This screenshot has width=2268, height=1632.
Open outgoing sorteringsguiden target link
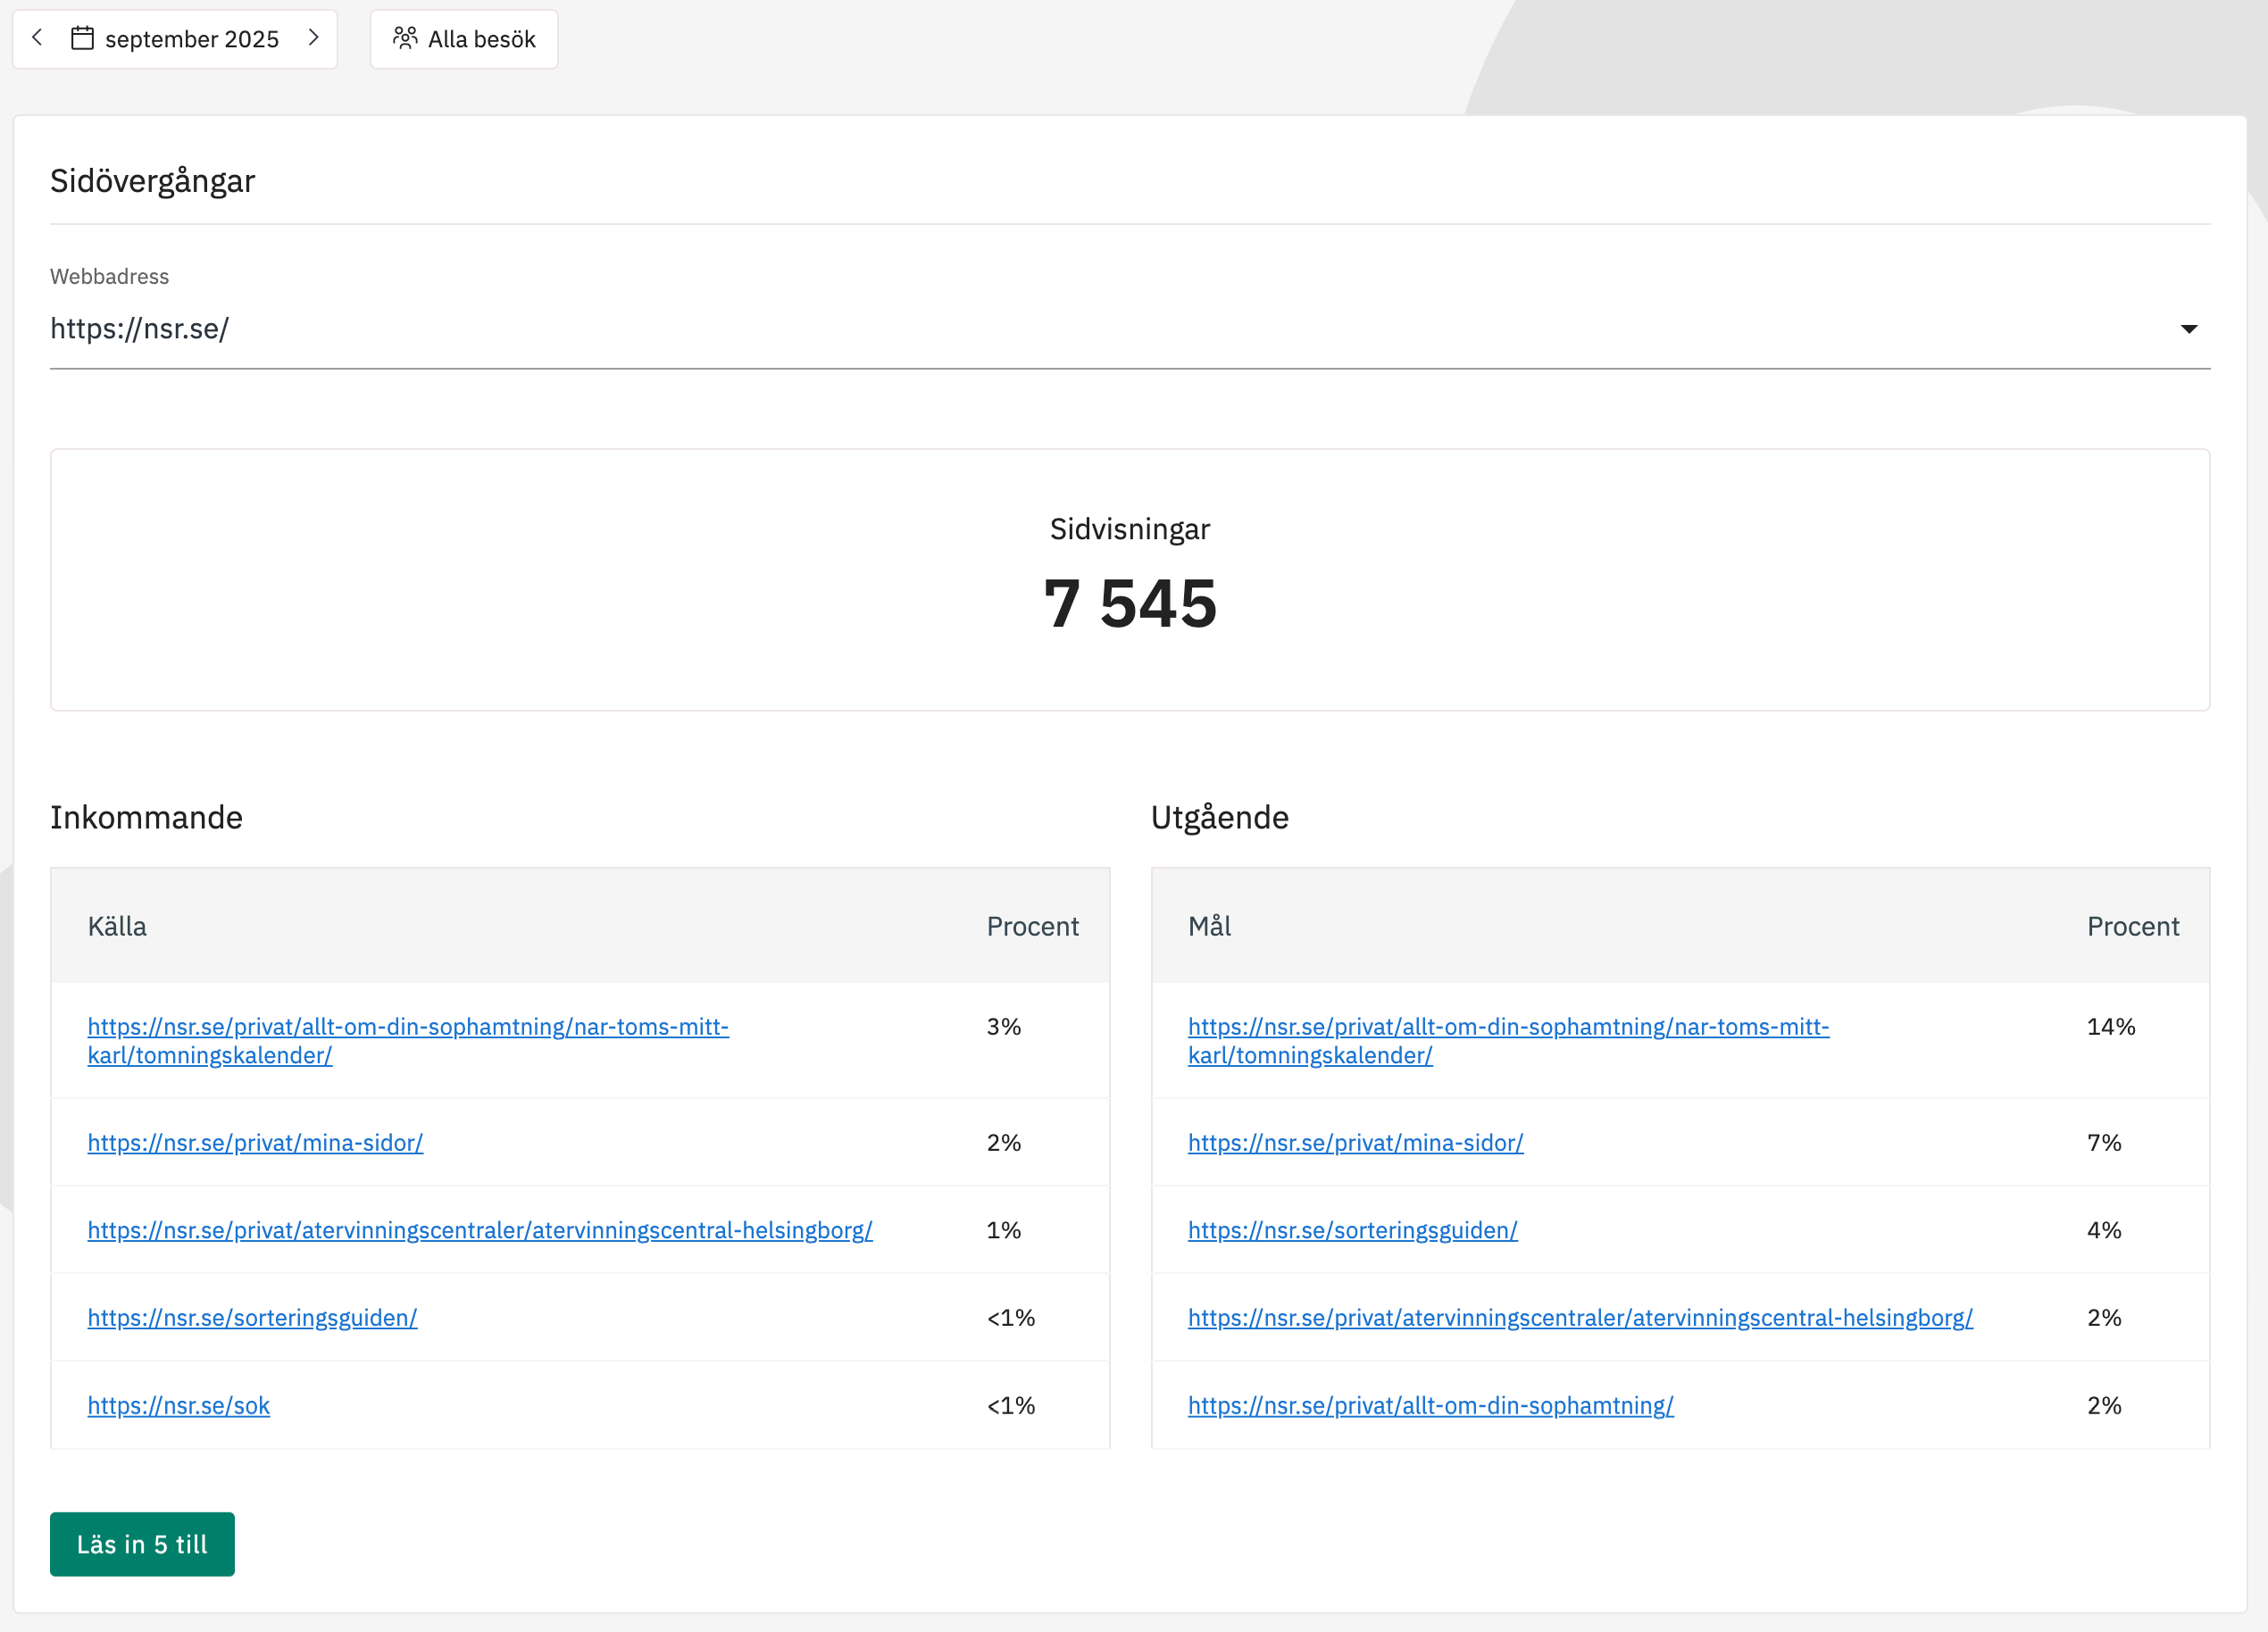pyautogui.click(x=1352, y=1230)
